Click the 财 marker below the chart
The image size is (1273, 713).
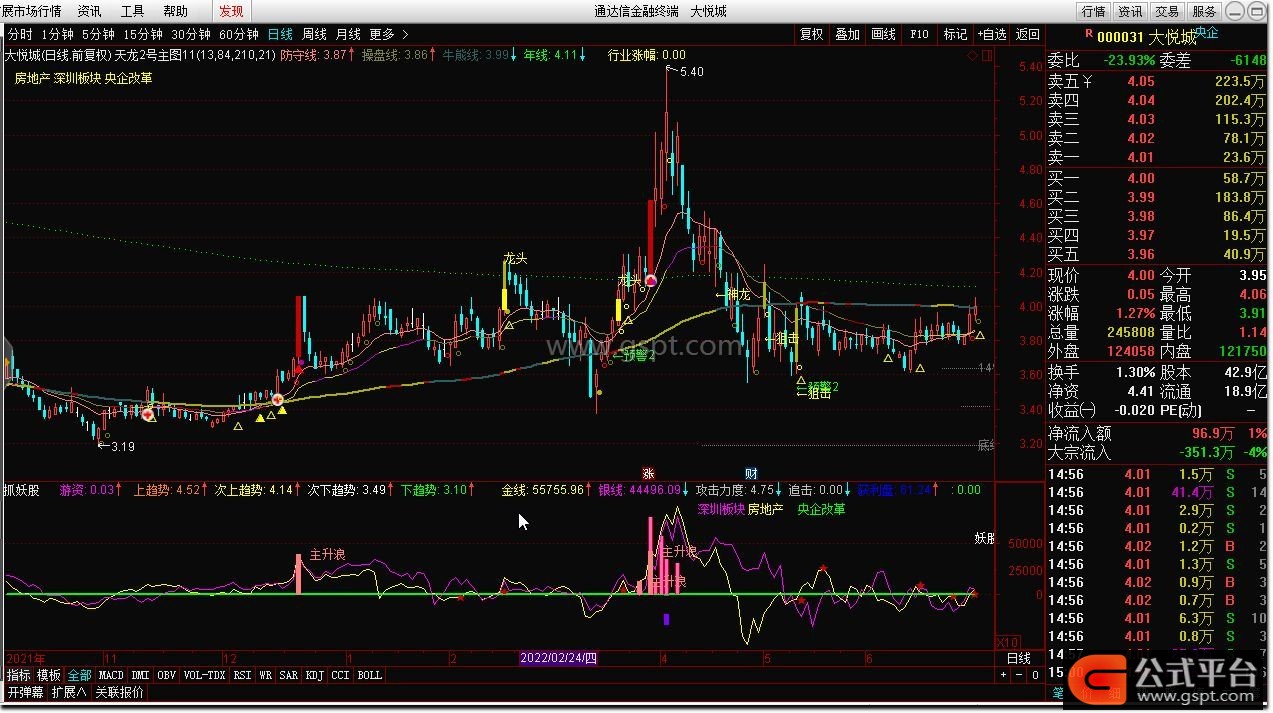[751, 473]
